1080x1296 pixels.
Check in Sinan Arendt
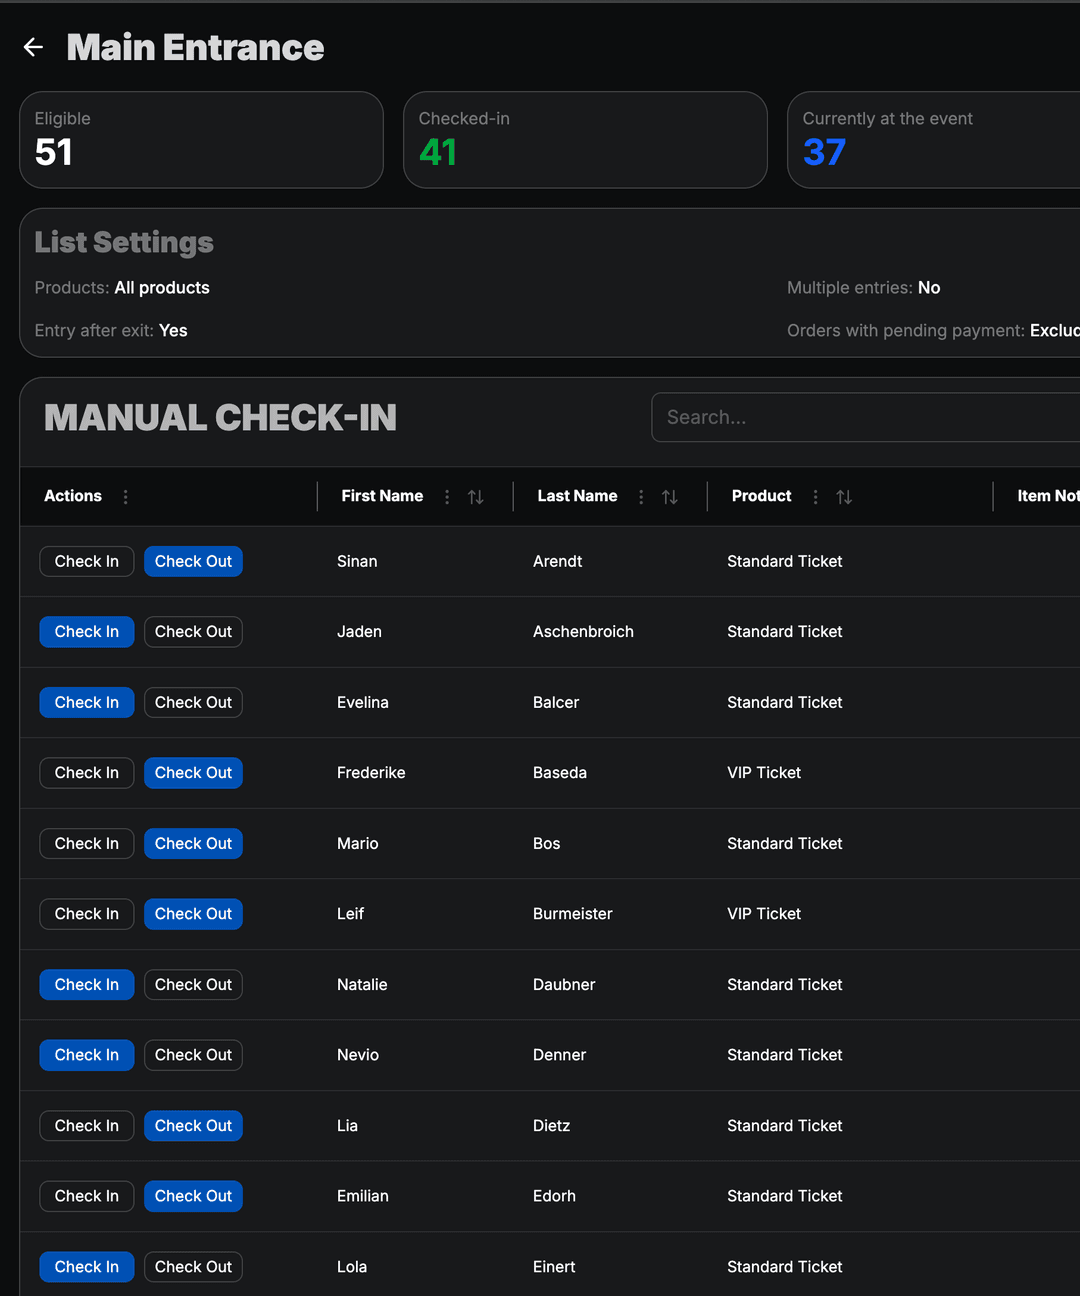coord(87,562)
